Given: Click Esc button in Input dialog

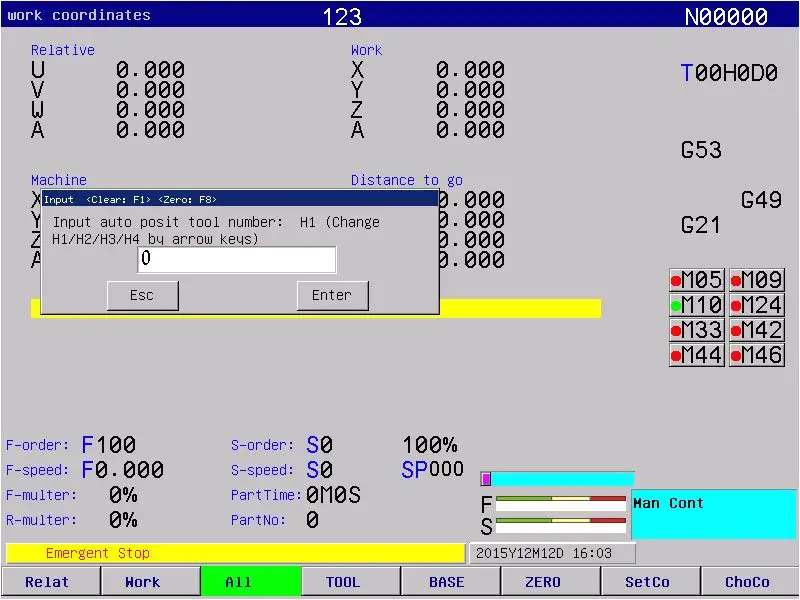Looking at the screenshot, I should point(143,295).
